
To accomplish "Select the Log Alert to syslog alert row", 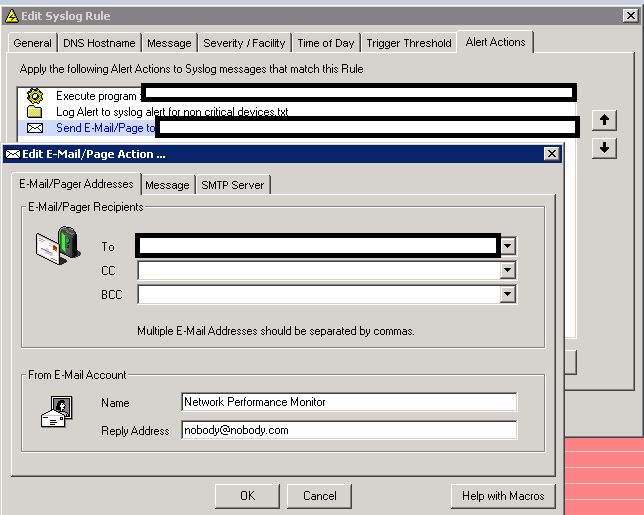I will (x=297, y=112).
